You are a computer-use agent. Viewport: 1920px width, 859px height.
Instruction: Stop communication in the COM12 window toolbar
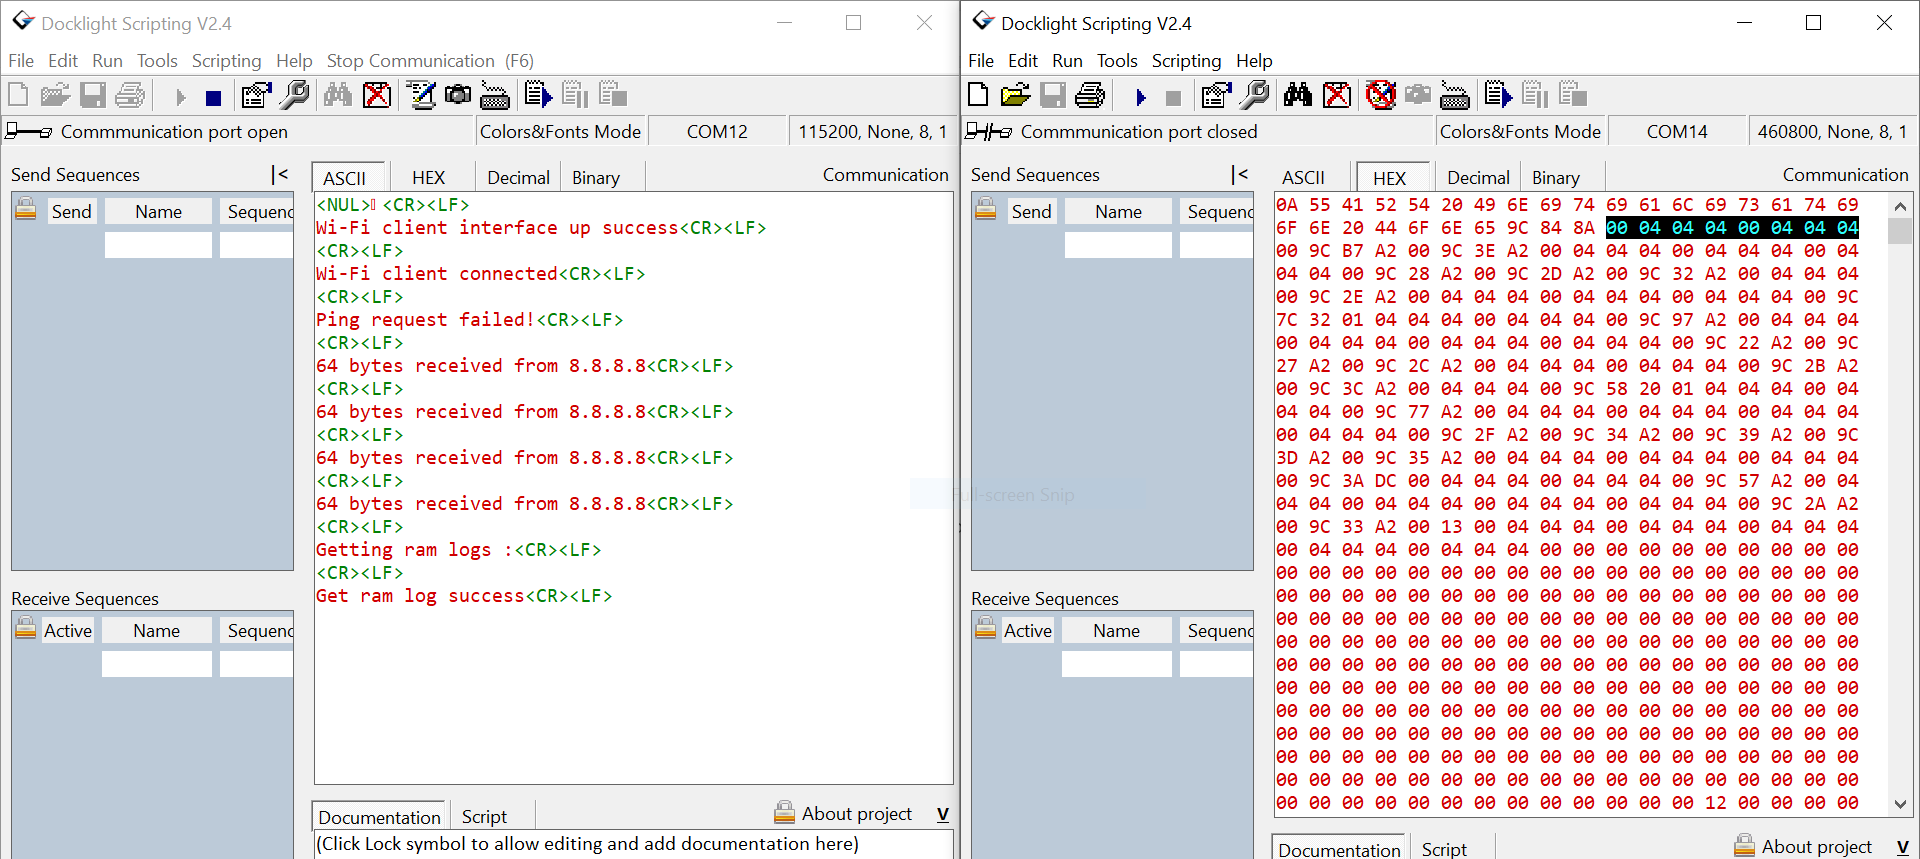coord(213,97)
